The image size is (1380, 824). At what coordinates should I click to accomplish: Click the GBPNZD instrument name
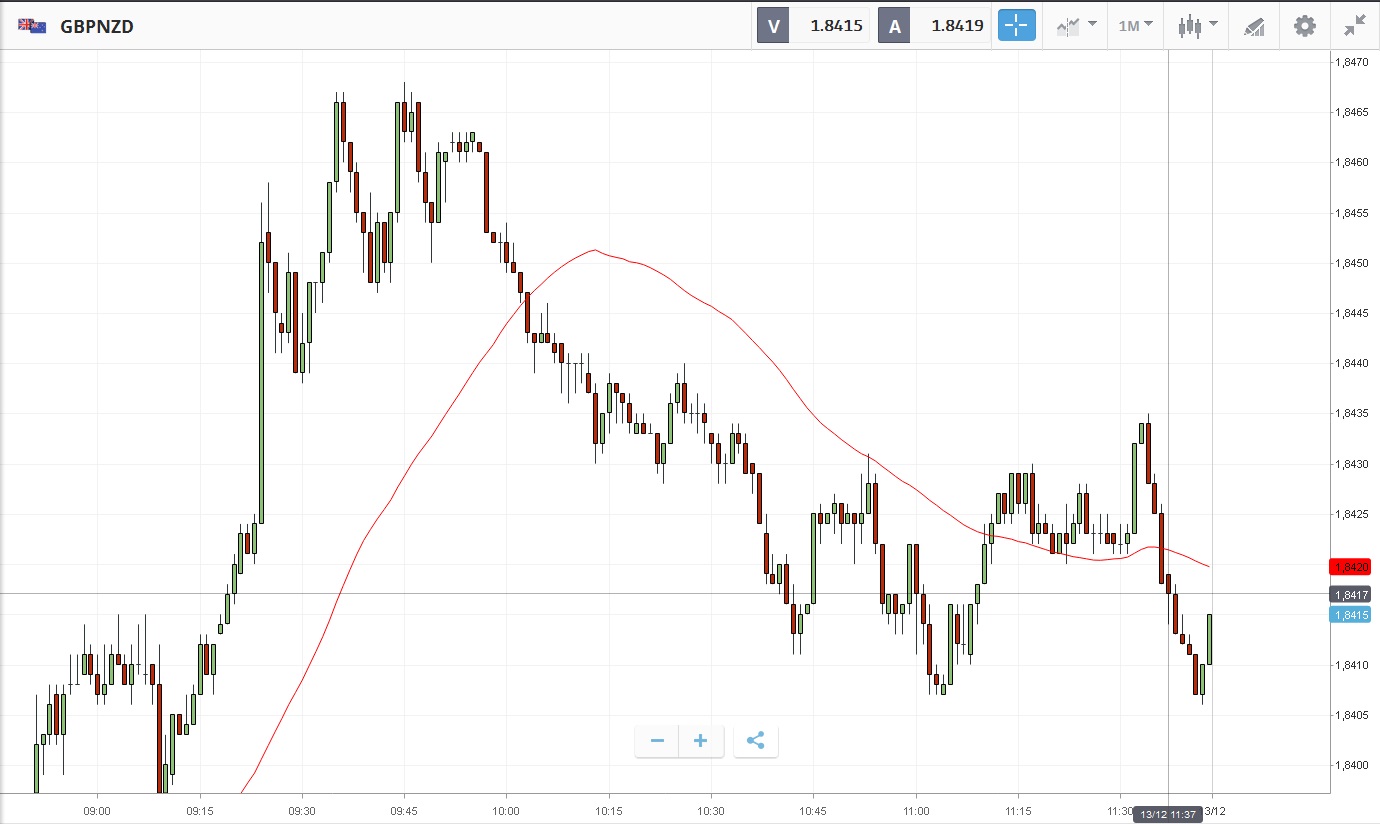pos(97,27)
